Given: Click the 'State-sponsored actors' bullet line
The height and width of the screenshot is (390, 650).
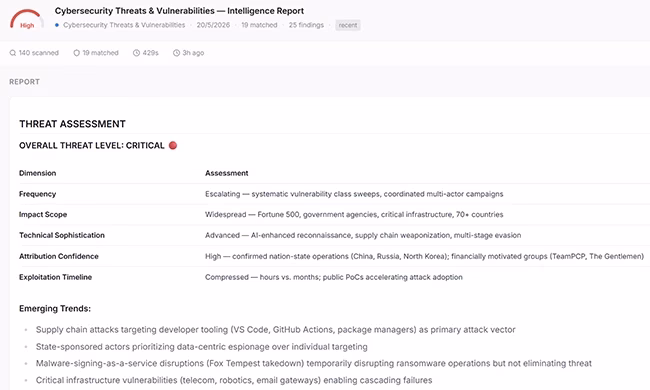Looking at the screenshot, I should coord(201,346).
